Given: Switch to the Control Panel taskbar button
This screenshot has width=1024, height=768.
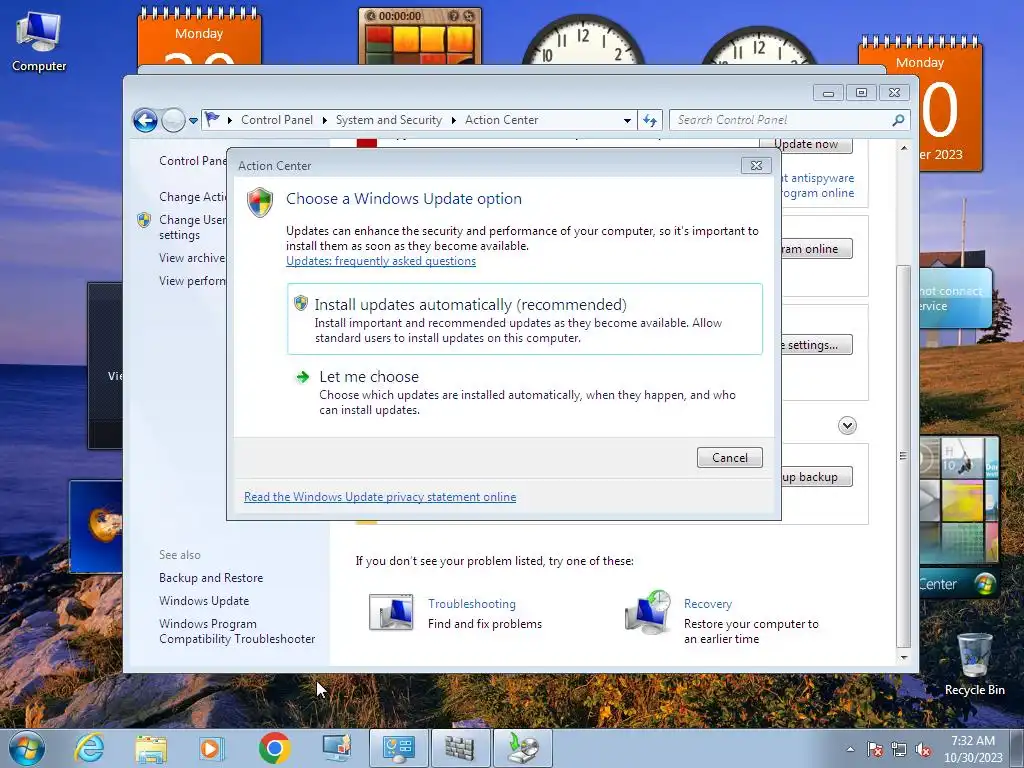Looking at the screenshot, I should click(x=398, y=748).
